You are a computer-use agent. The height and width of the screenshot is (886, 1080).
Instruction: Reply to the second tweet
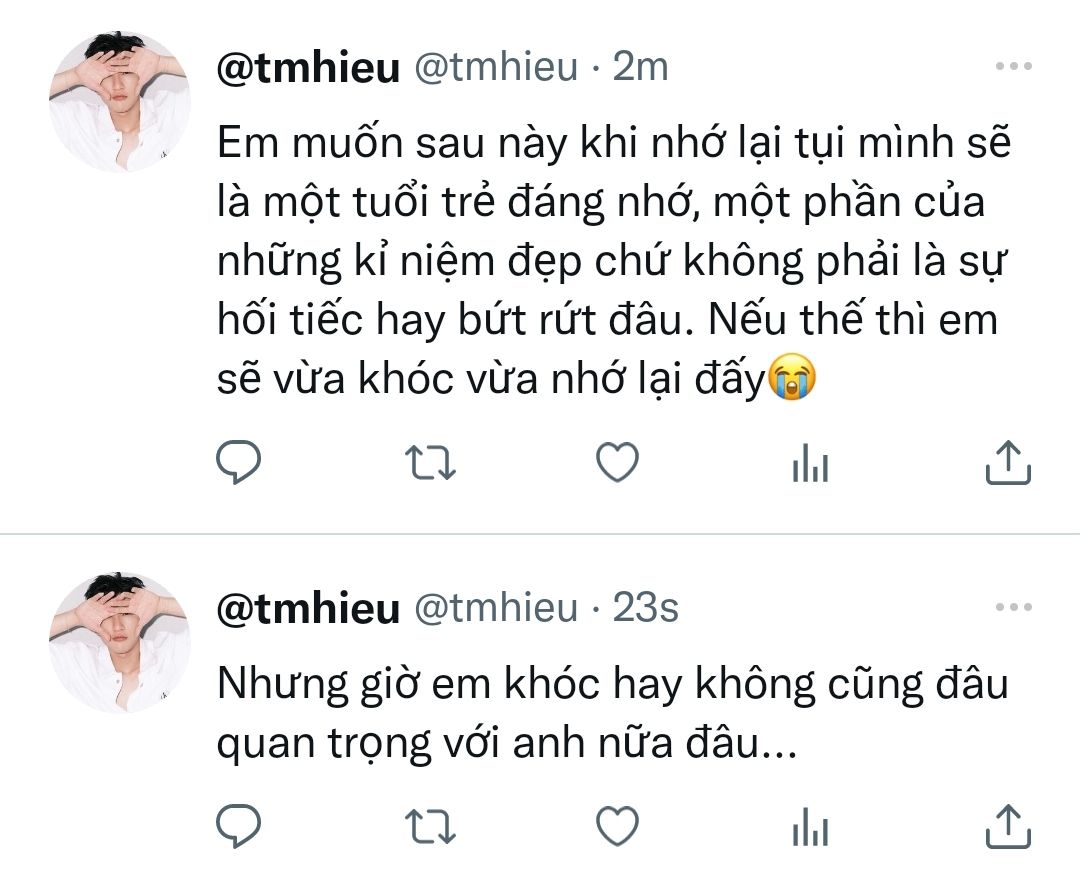coord(238,825)
